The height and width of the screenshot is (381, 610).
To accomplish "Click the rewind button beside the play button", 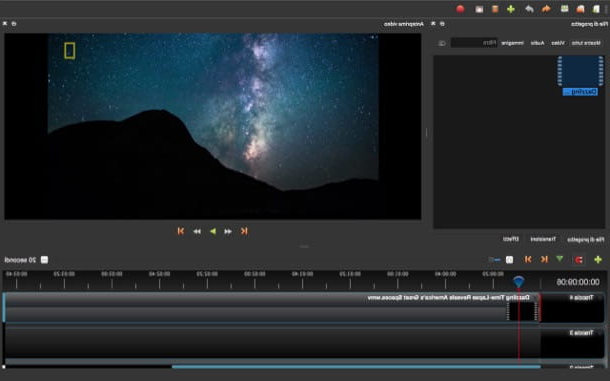I will 228,231.
